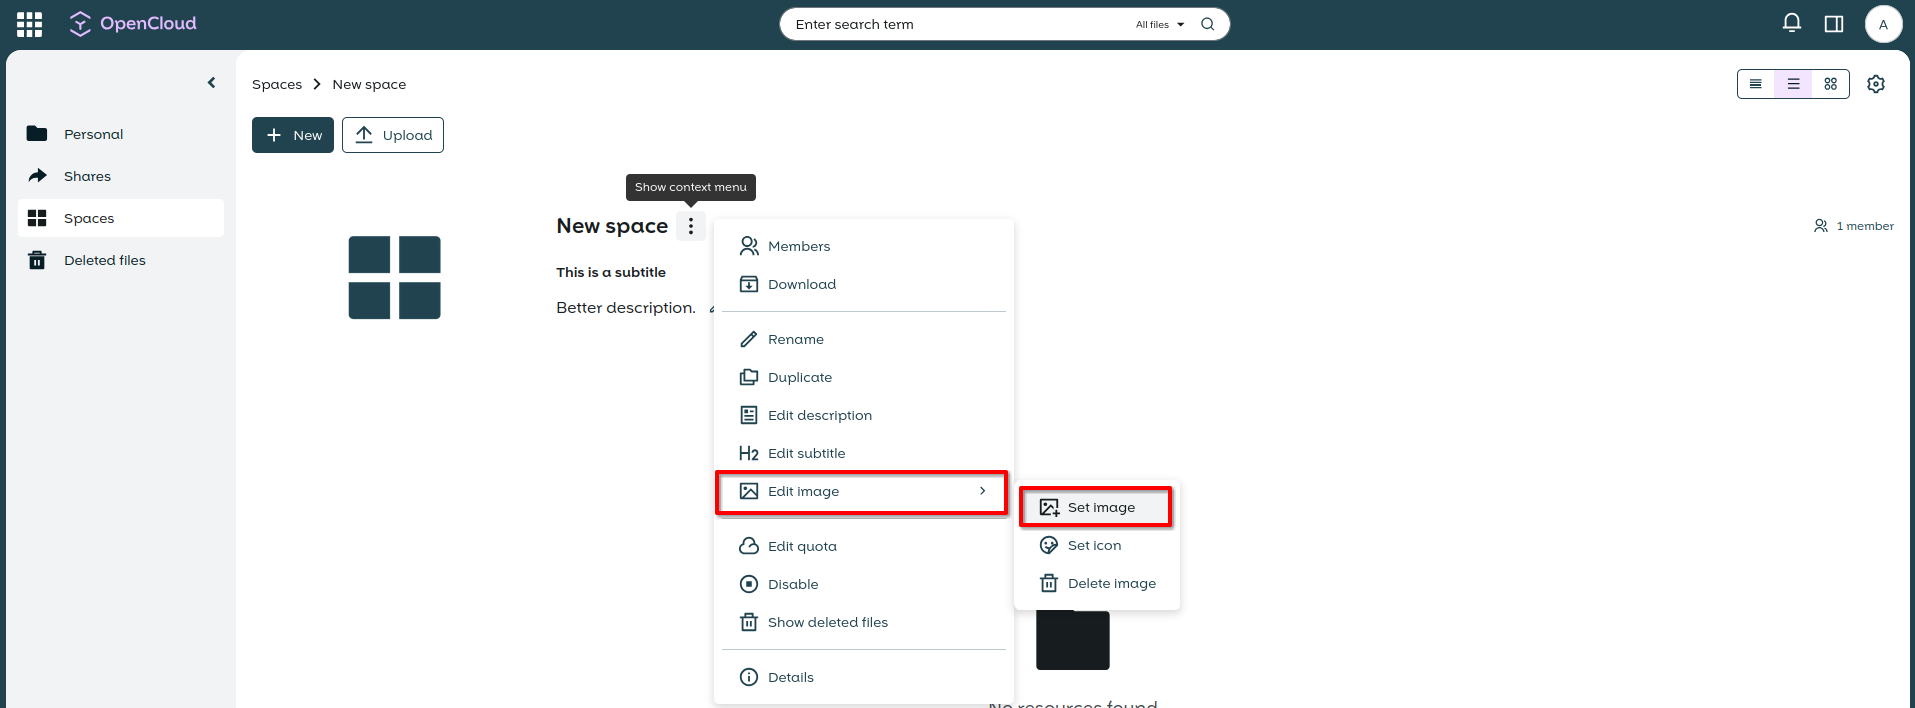The image size is (1915, 708).
Task: Click the New button
Action: point(292,135)
